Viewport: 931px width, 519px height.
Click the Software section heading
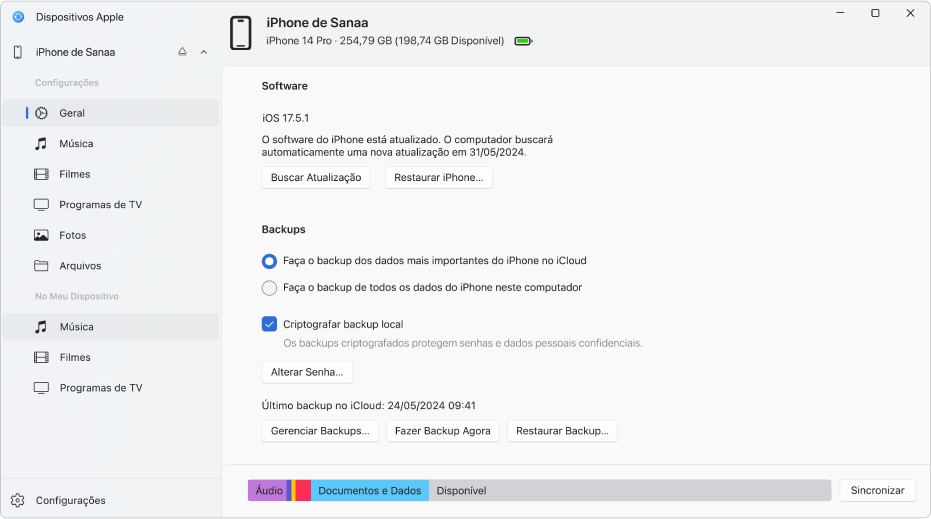[284, 86]
